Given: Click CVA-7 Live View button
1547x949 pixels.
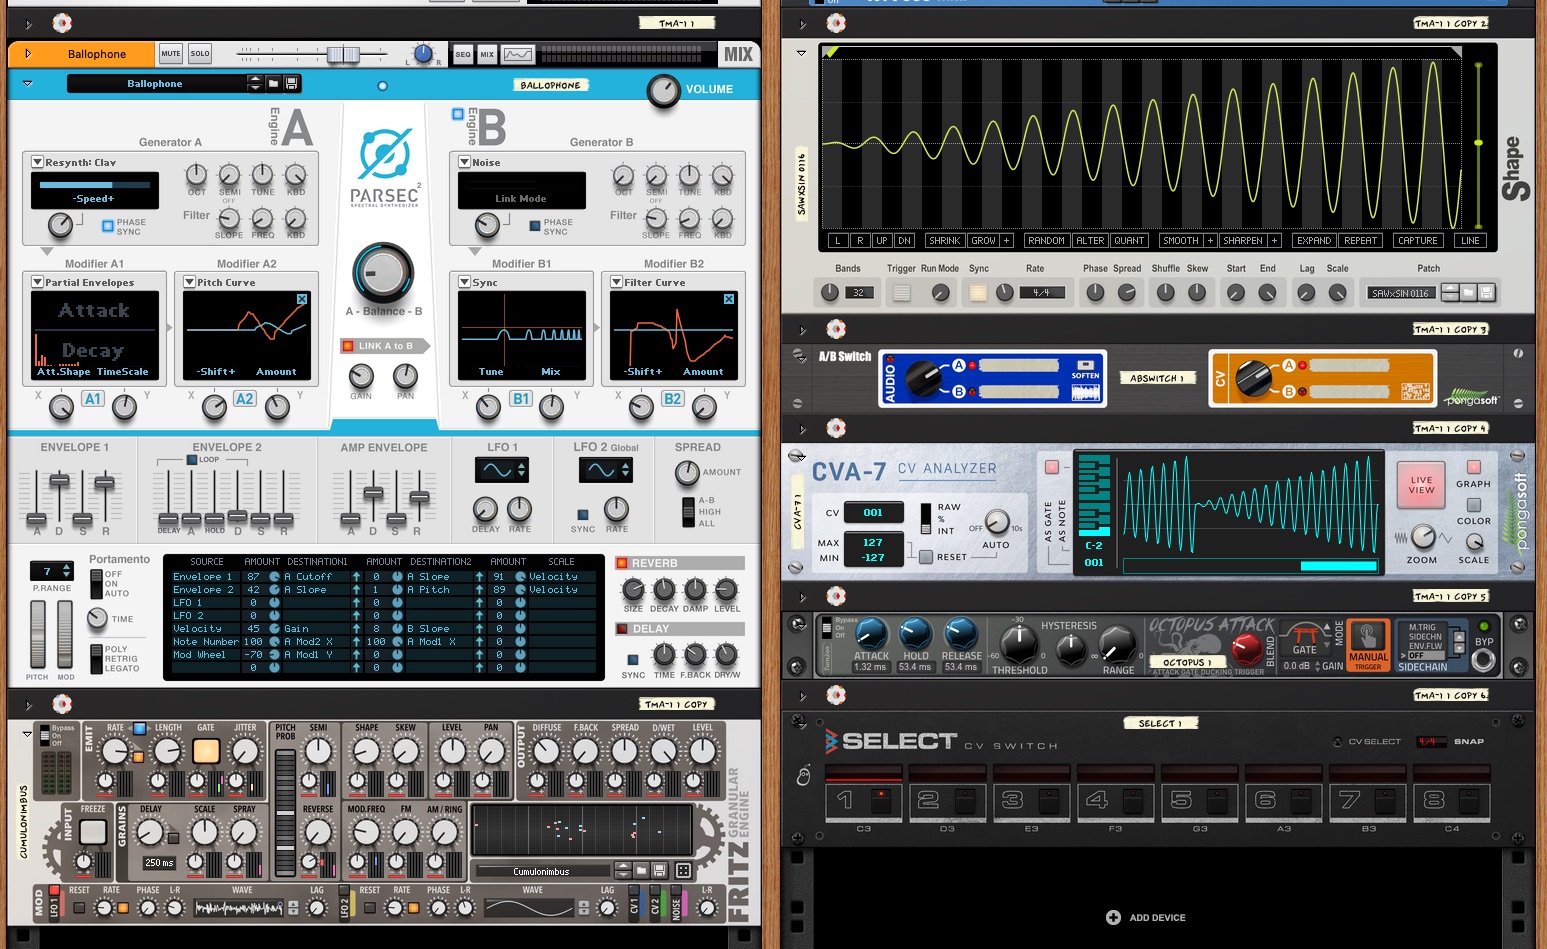Looking at the screenshot, I should [x=1421, y=485].
